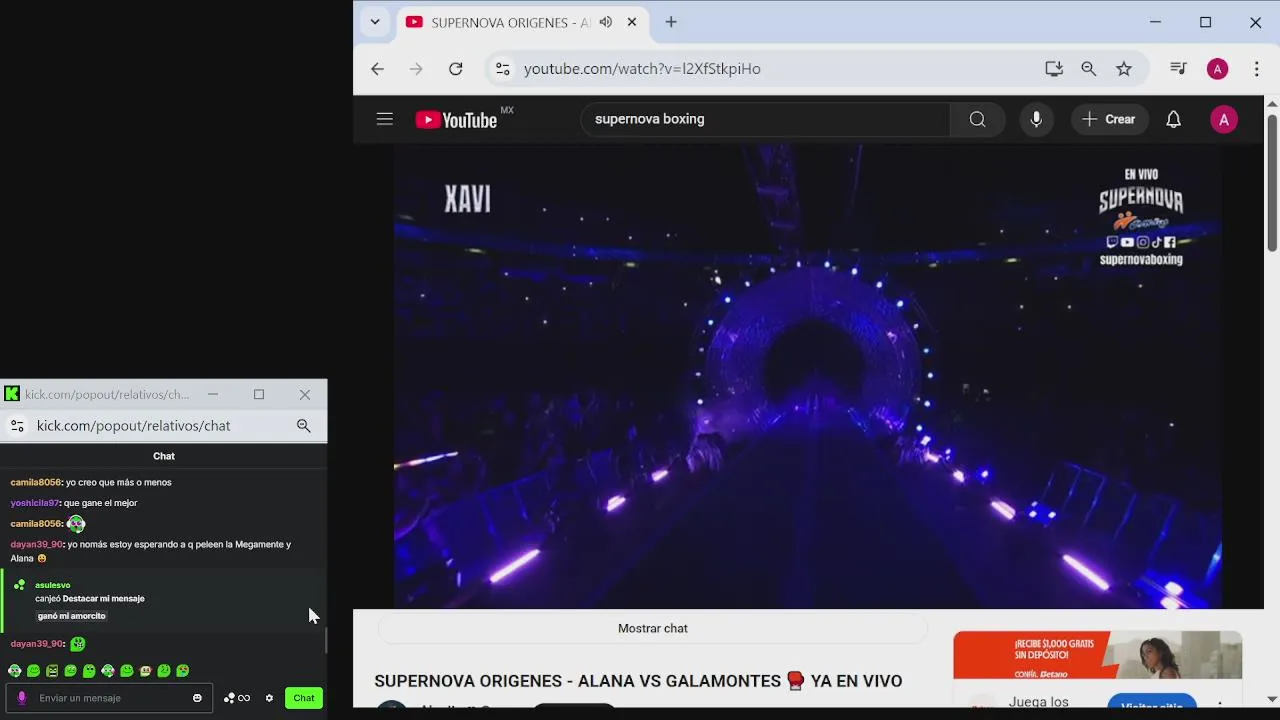Image resolution: width=1280 pixels, height=720 pixels.
Task: Select the kick.com/popout/relativos/chat URL
Action: [x=134, y=426]
